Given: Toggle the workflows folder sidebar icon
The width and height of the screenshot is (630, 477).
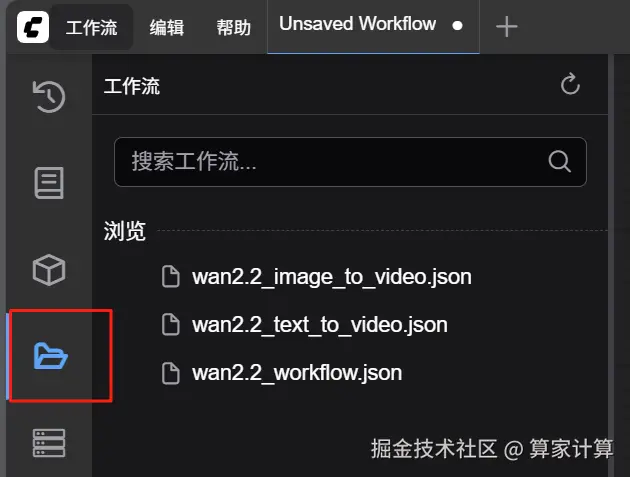Looking at the screenshot, I should click(x=50, y=356).
